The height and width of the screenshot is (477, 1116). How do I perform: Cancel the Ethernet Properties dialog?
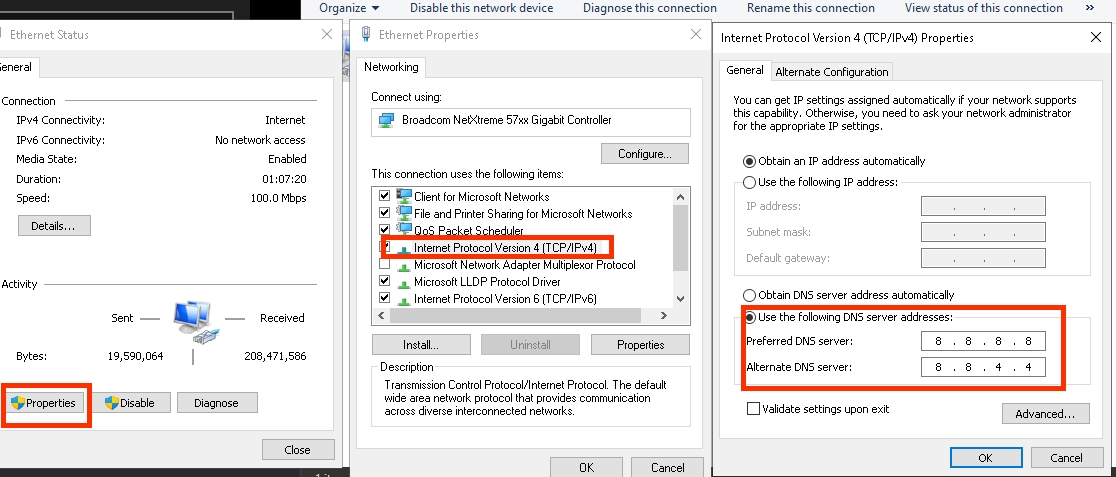[668, 467]
